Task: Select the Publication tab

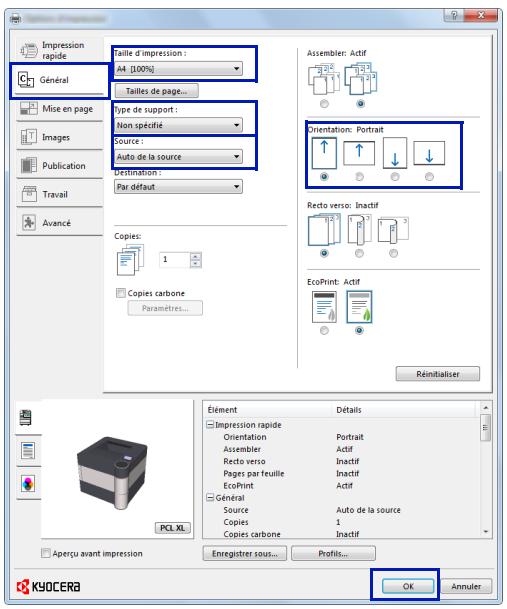Action: pyautogui.click(x=59, y=166)
